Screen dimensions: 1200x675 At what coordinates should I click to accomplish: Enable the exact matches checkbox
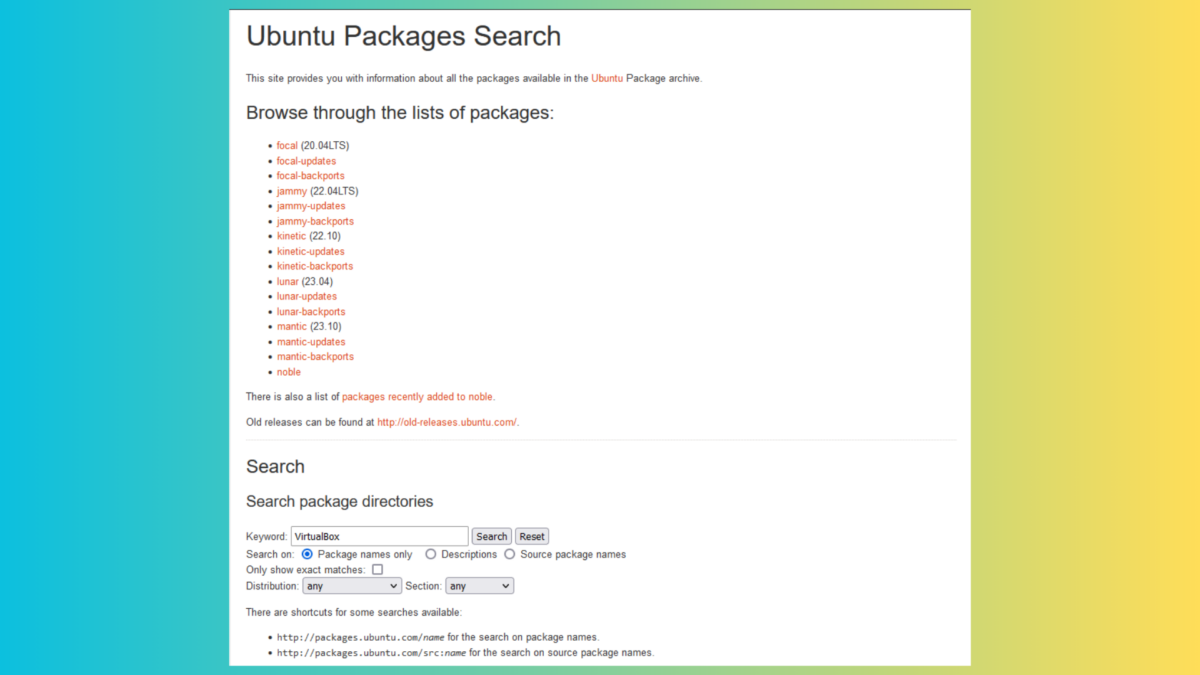click(x=377, y=569)
